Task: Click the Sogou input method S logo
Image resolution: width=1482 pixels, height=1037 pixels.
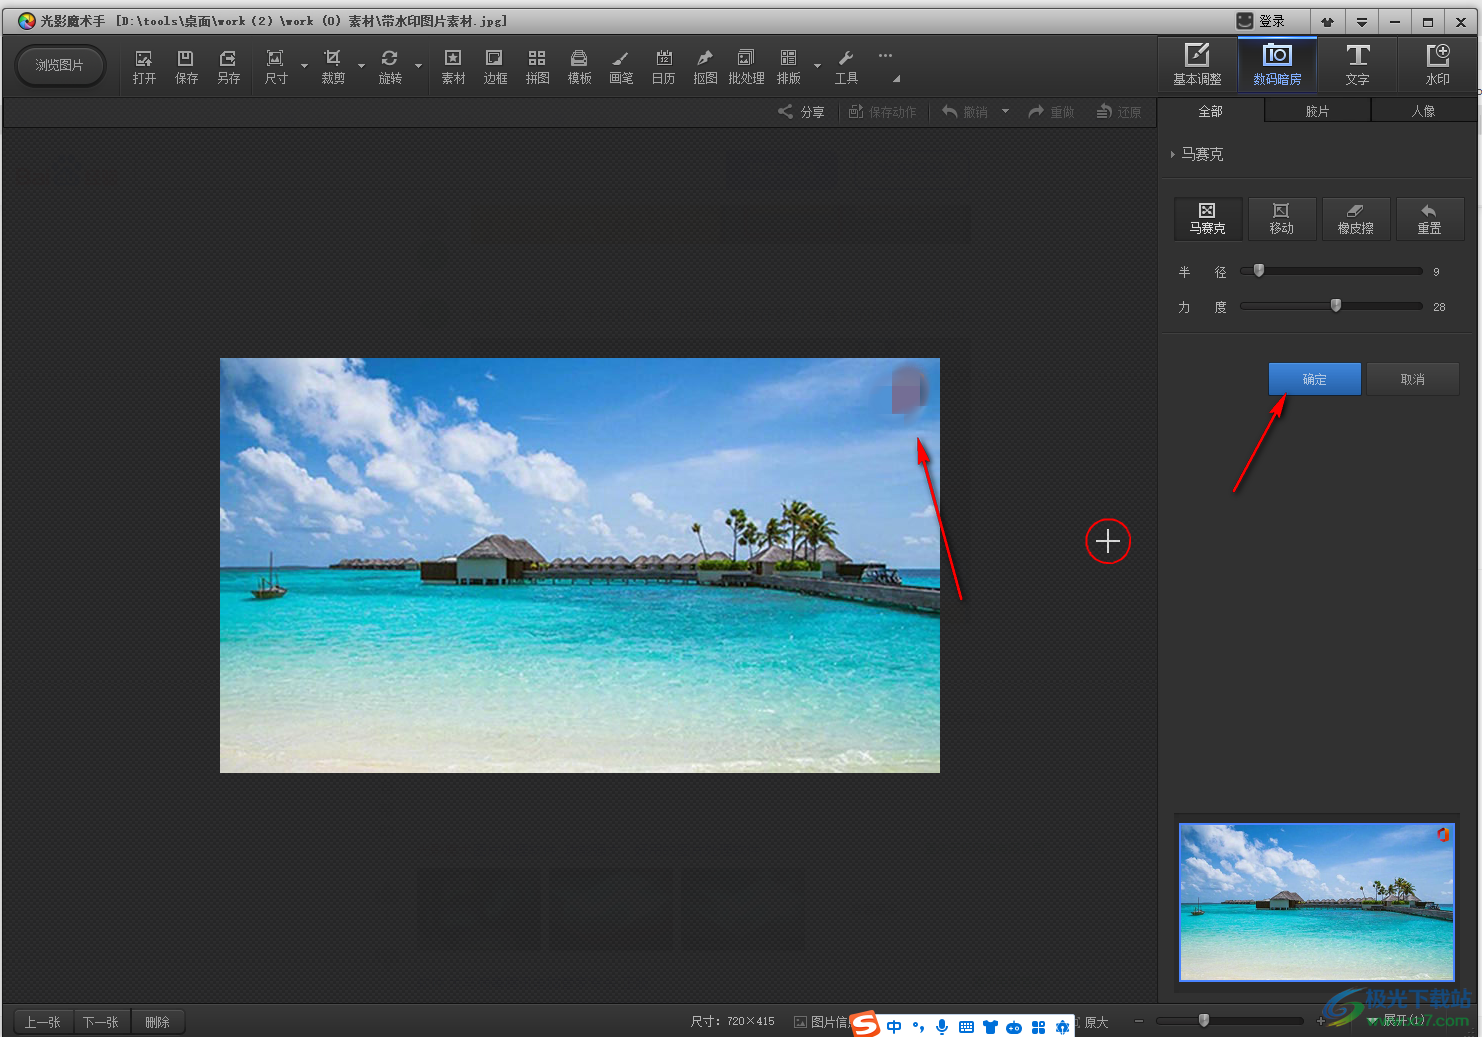Action: [866, 1024]
